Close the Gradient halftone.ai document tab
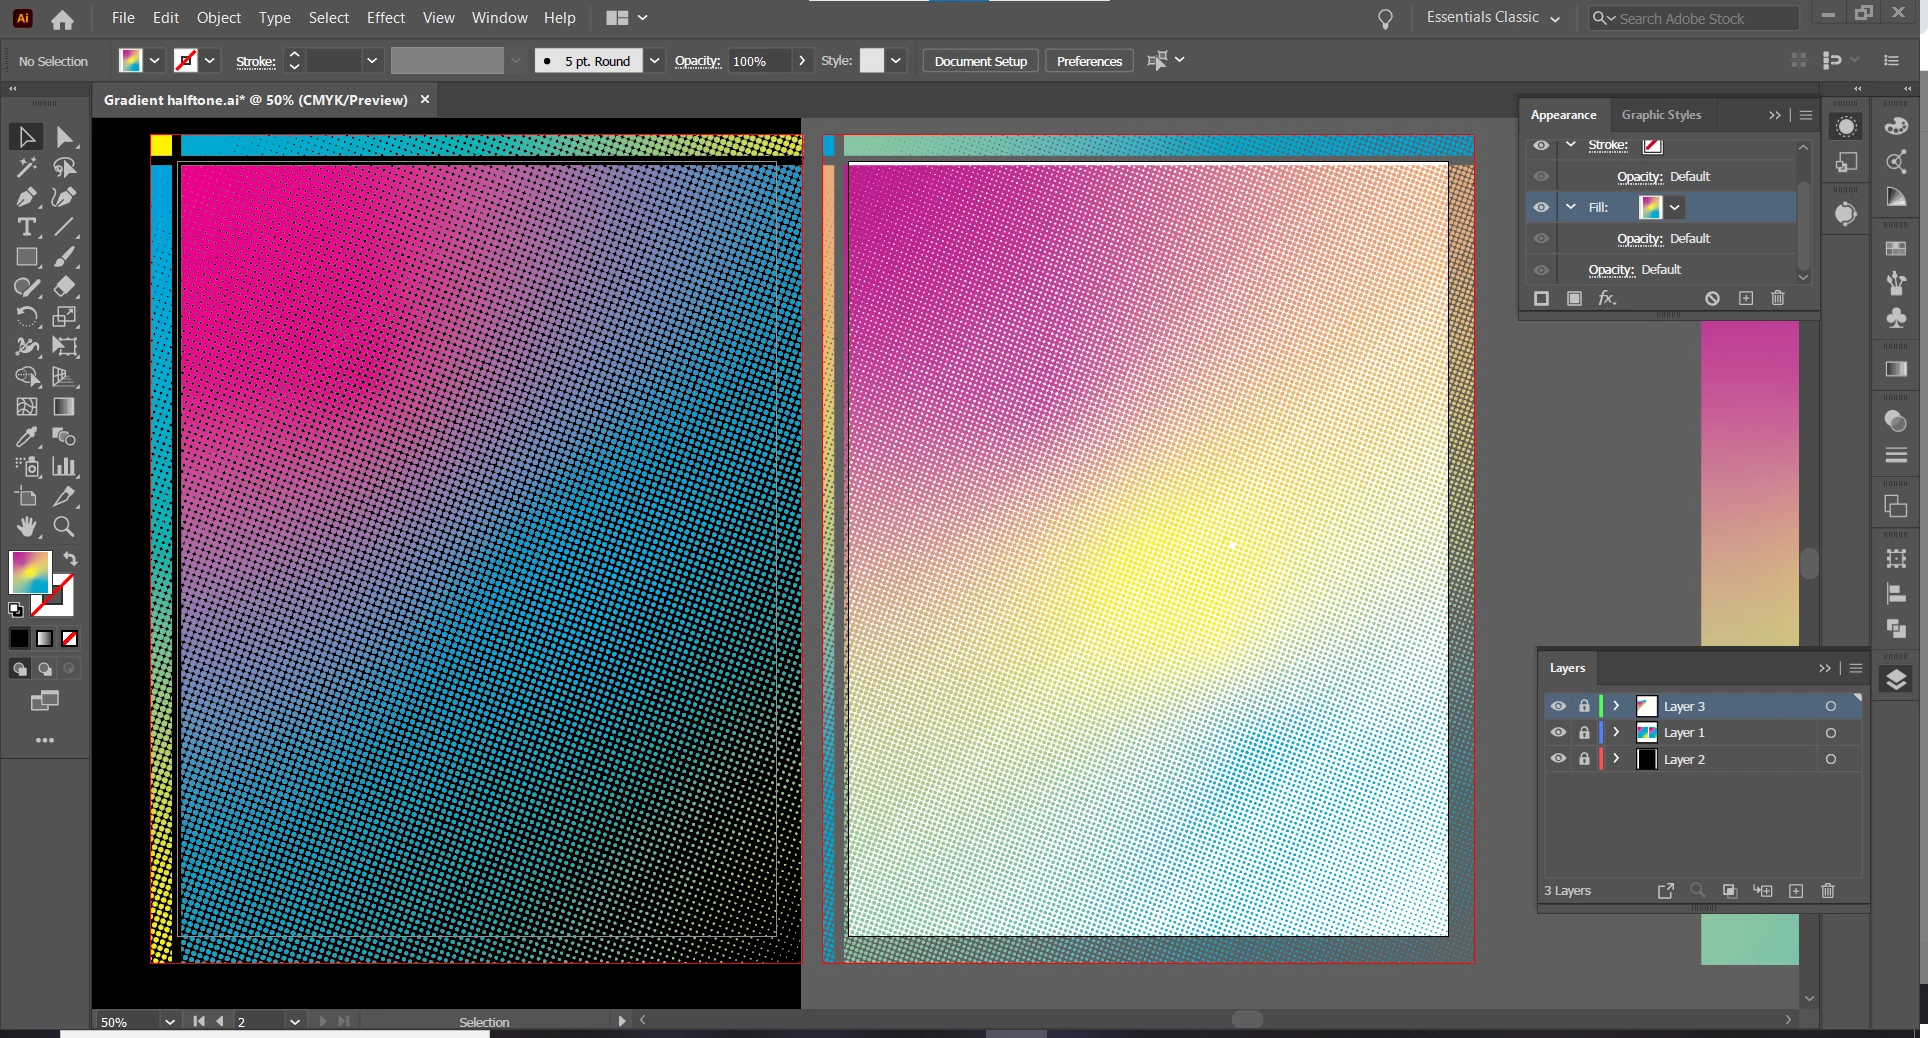This screenshot has width=1928, height=1038. tap(425, 100)
